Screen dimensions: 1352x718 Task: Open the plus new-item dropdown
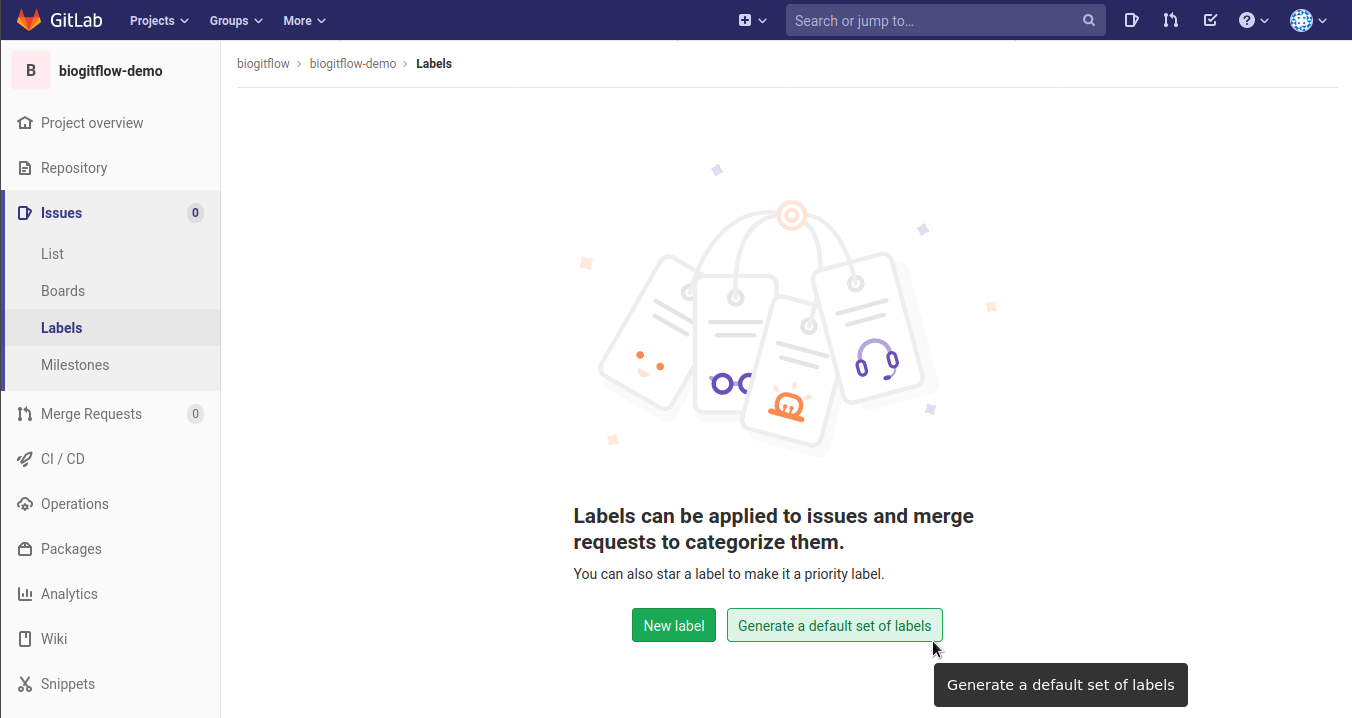752,20
